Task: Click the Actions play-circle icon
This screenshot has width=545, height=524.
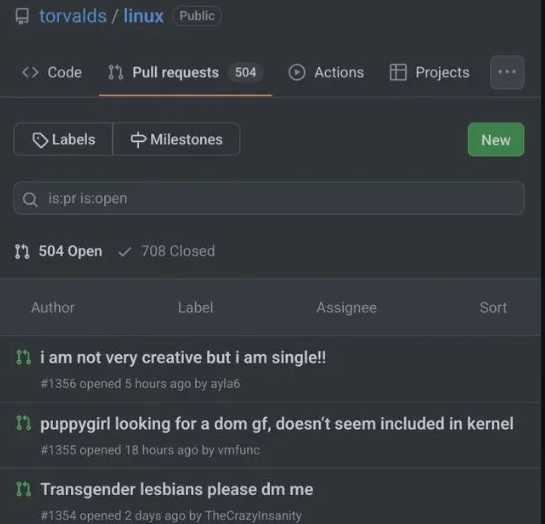Action: (297, 72)
